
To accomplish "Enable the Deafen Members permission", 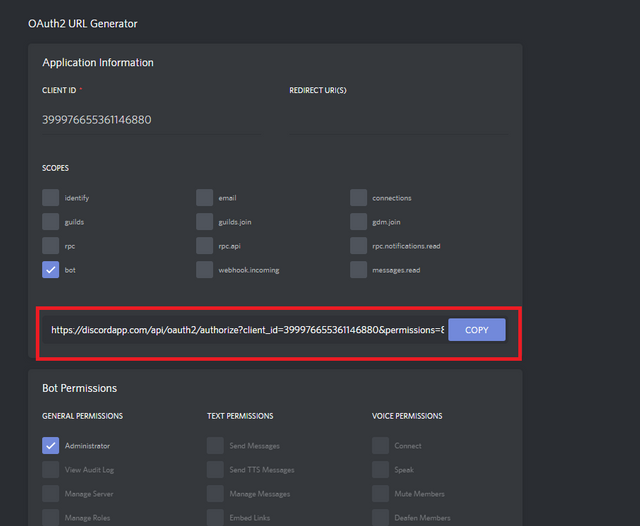I will pyautogui.click(x=380, y=518).
